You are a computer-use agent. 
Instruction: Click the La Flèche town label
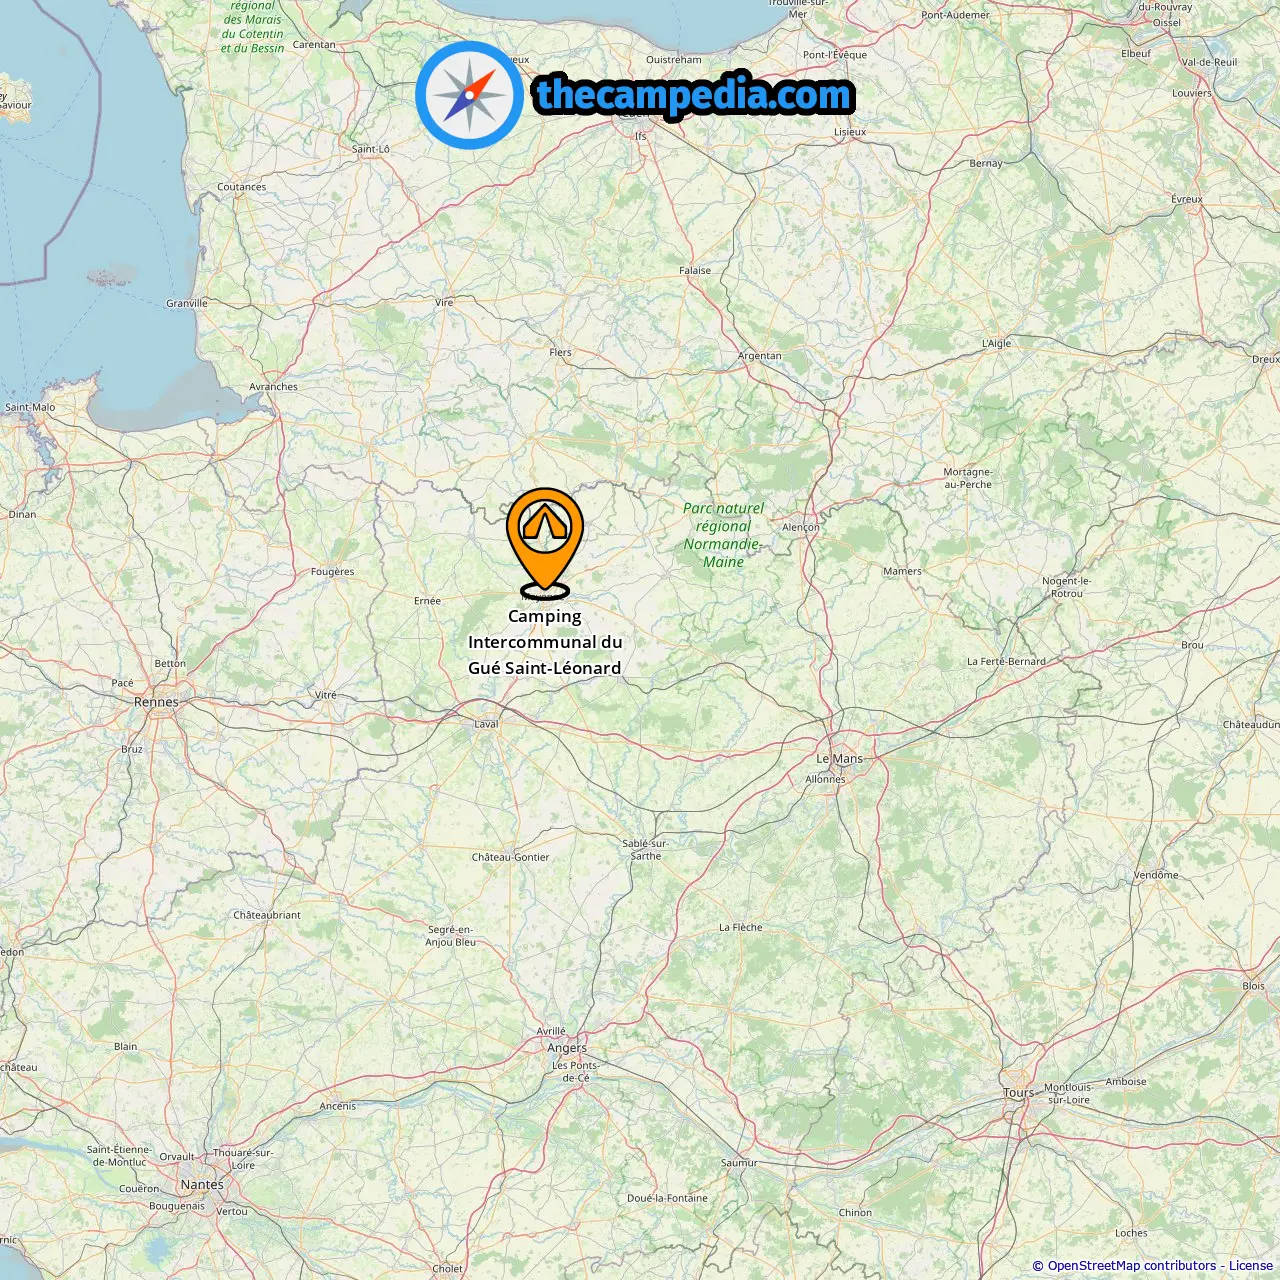(740, 927)
